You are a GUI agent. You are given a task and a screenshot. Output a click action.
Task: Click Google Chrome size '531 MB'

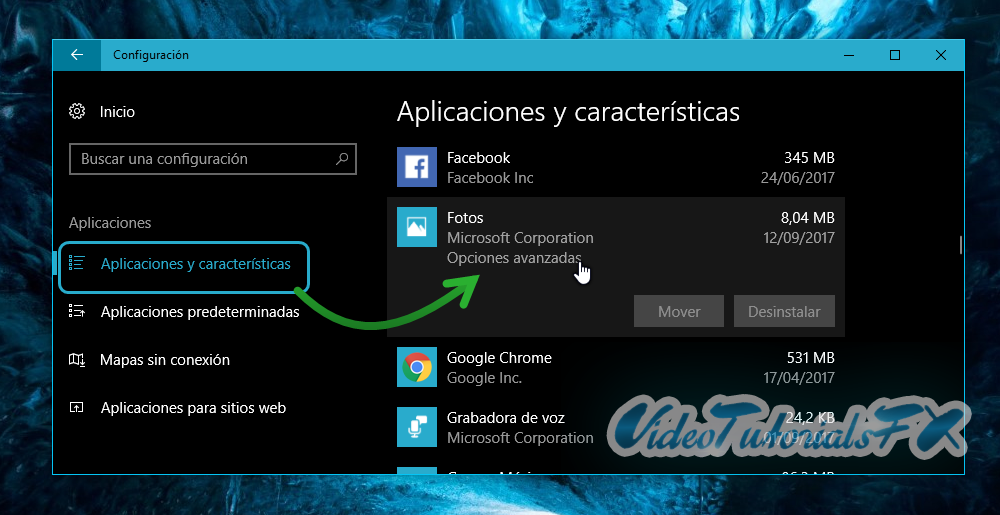(809, 358)
